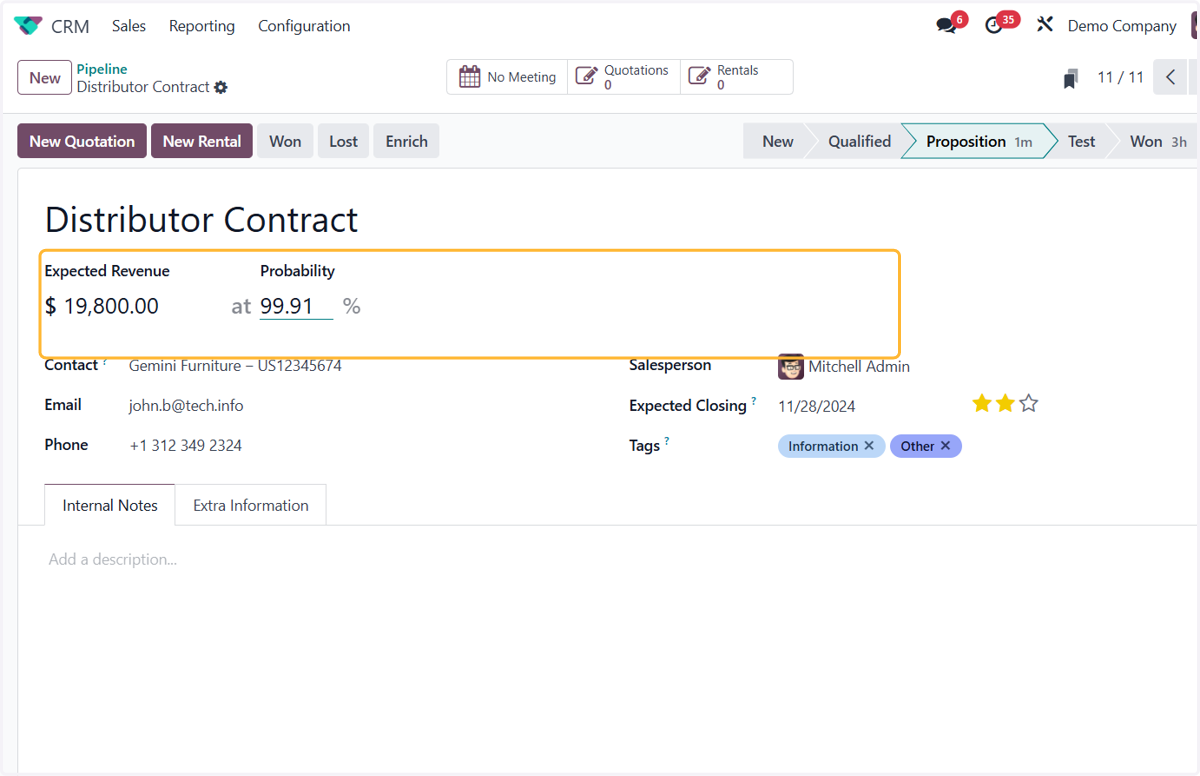The width and height of the screenshot is (1200, 776).
Task: Move to the New stage
Action: (x=777, y=141)
